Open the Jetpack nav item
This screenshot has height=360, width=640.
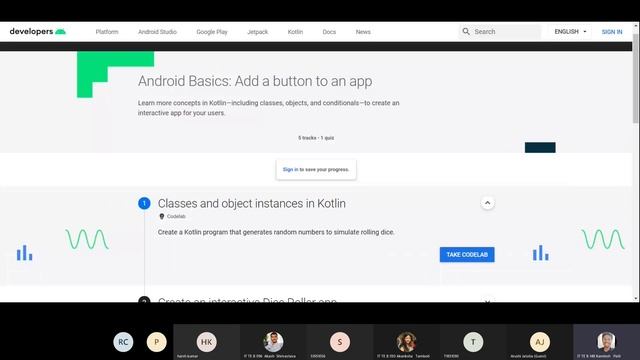click(x=258, y=32)
